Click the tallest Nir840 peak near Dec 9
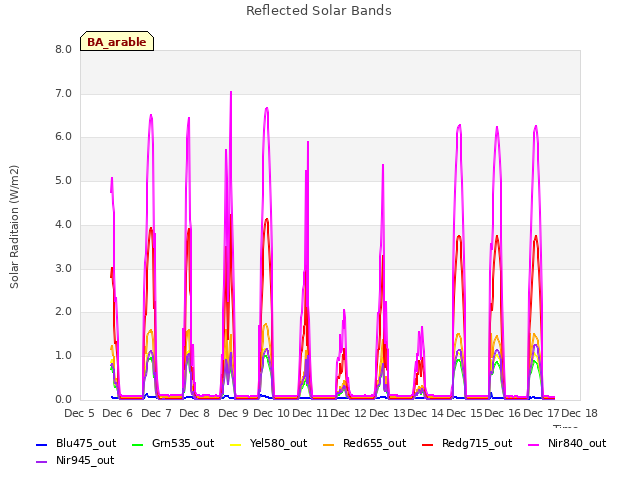 231,92
